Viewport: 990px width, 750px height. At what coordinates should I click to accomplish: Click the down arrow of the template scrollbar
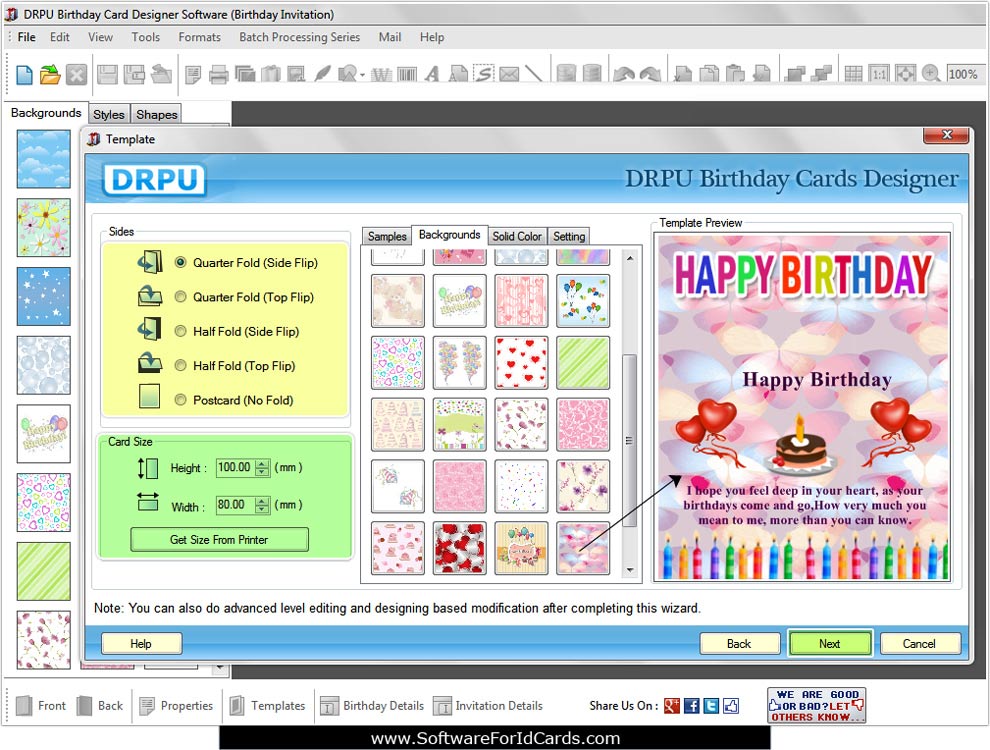pyautogui.click(x=629, y=570)
